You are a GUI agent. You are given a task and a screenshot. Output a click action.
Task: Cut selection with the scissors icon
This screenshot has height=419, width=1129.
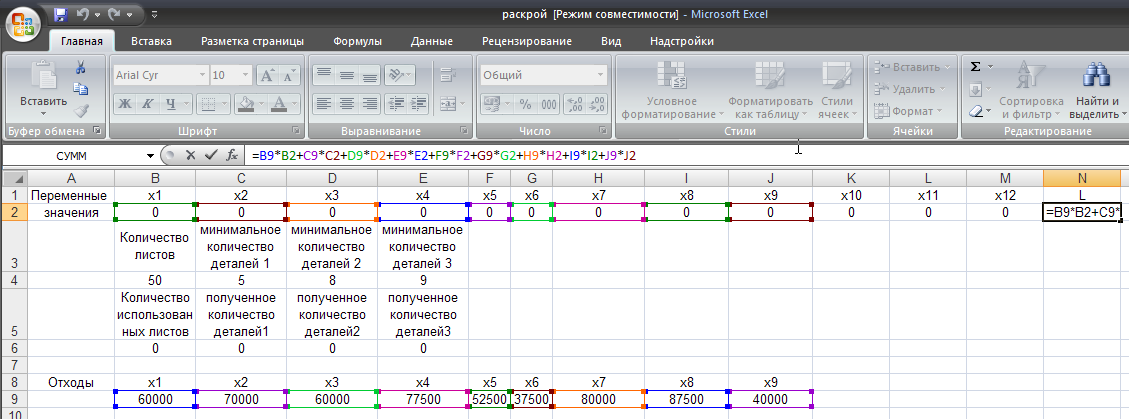click(x=81, y=68)
